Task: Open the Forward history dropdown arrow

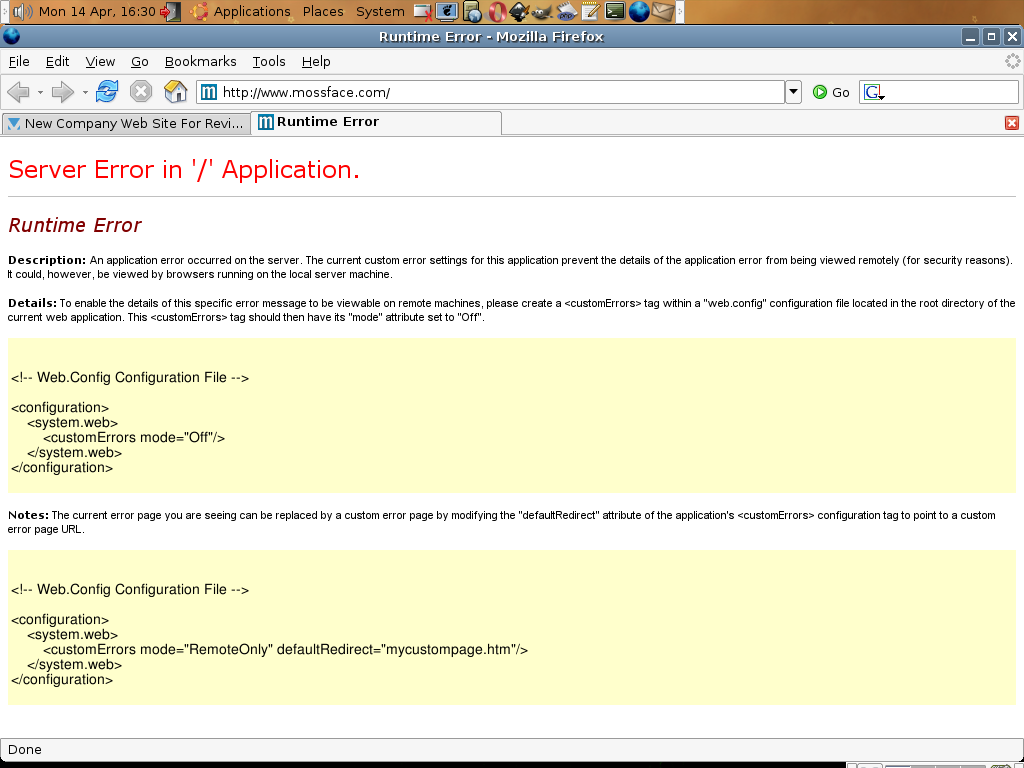Action: [85, 93]
